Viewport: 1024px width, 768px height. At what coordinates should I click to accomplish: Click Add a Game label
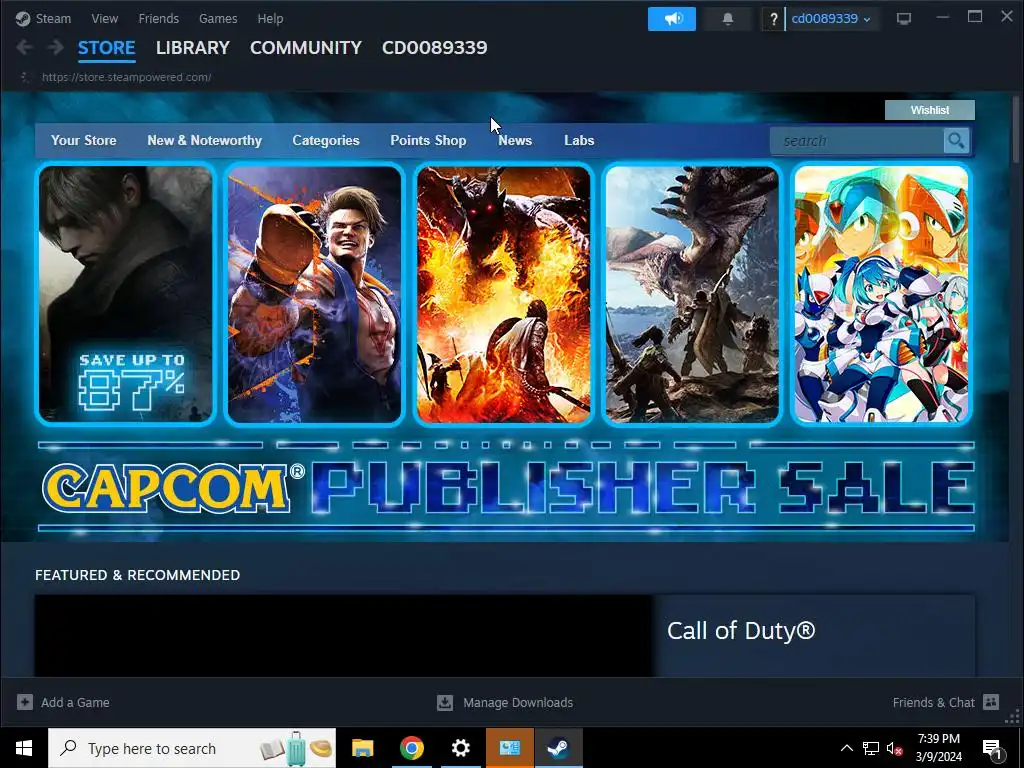tap(75, 703)
